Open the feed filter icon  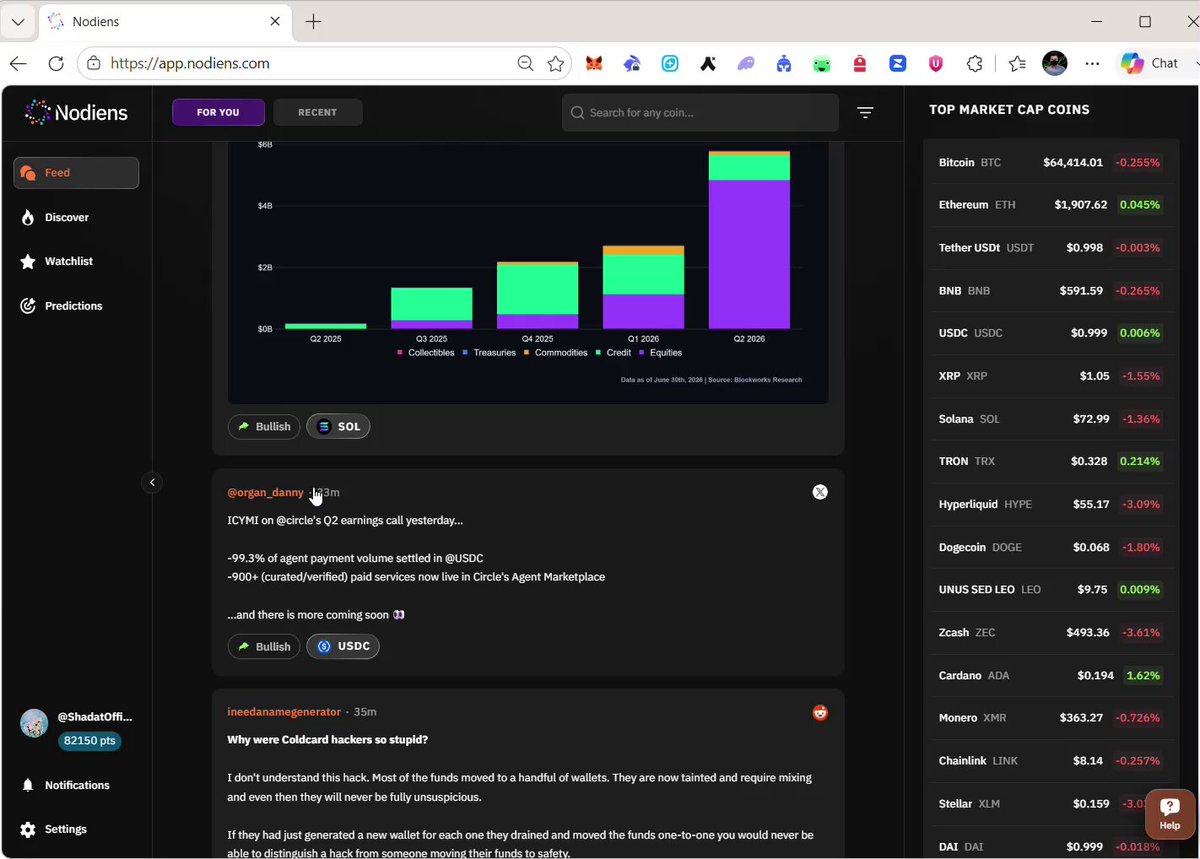click(x=865, y=112)
